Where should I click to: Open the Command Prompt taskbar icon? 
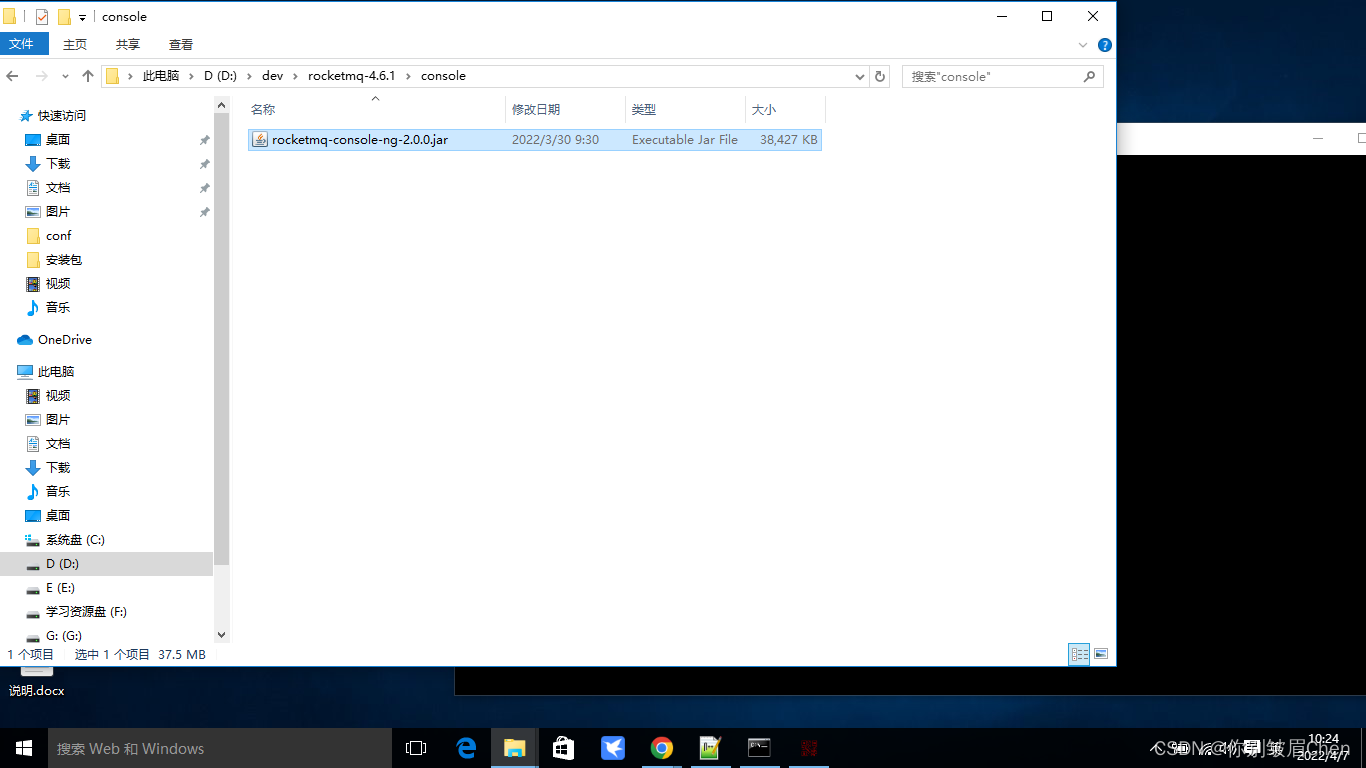tap(759, 748)
